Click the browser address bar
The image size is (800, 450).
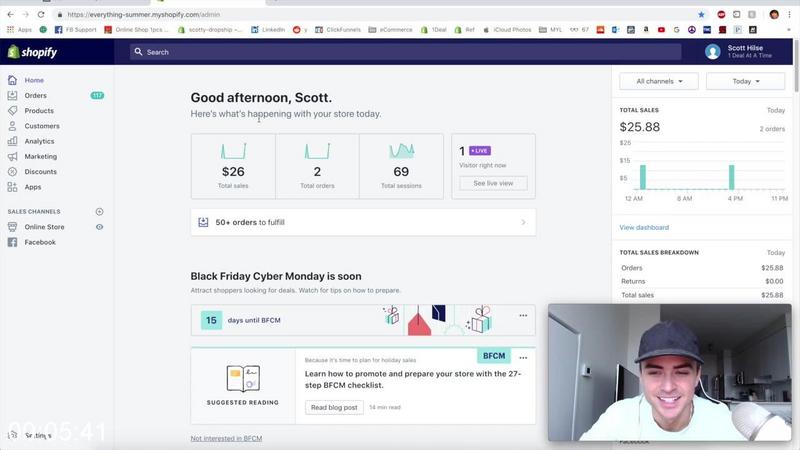375,14
